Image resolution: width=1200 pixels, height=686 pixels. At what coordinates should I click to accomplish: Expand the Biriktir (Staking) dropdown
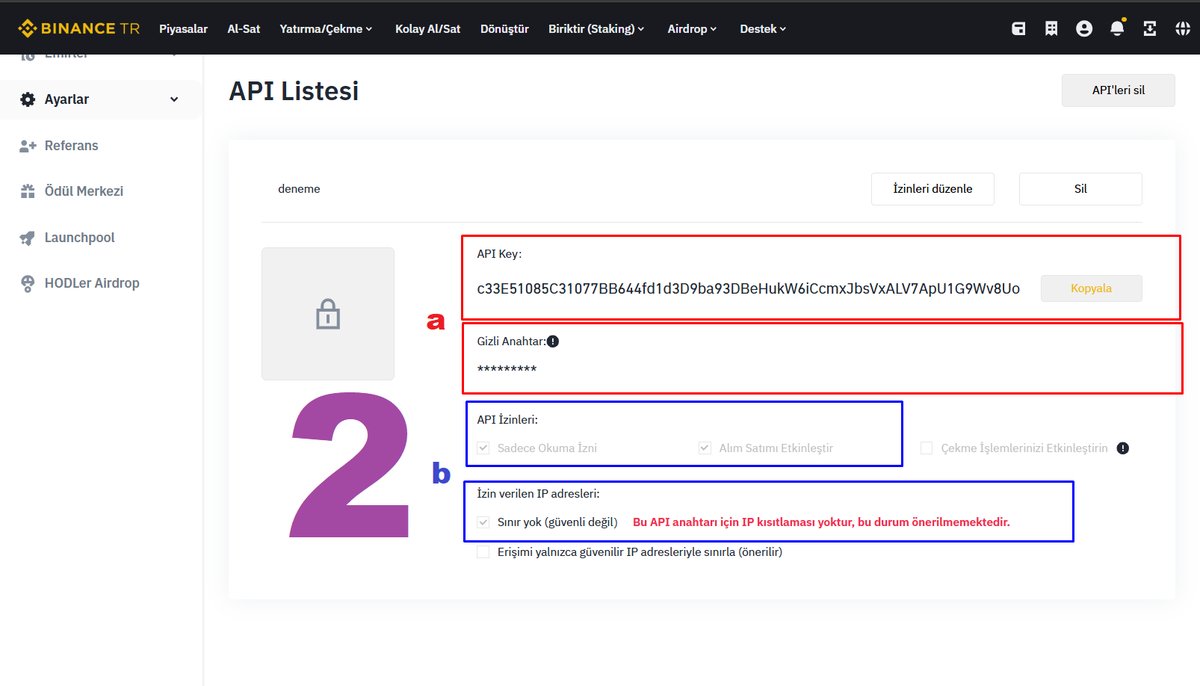pyautogui.click(x=597, y=29)
